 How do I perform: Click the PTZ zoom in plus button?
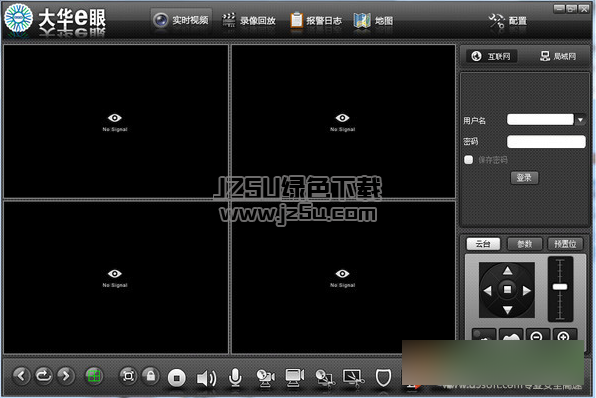(x=564, y=335)
